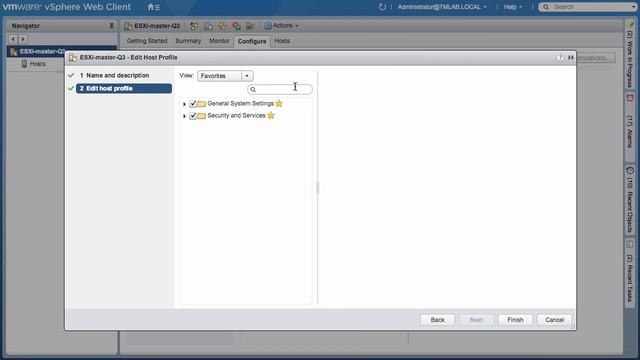Open help for Edit Host Profile dialog
This screenshot has height=360, width=640.
coord(560,58)
